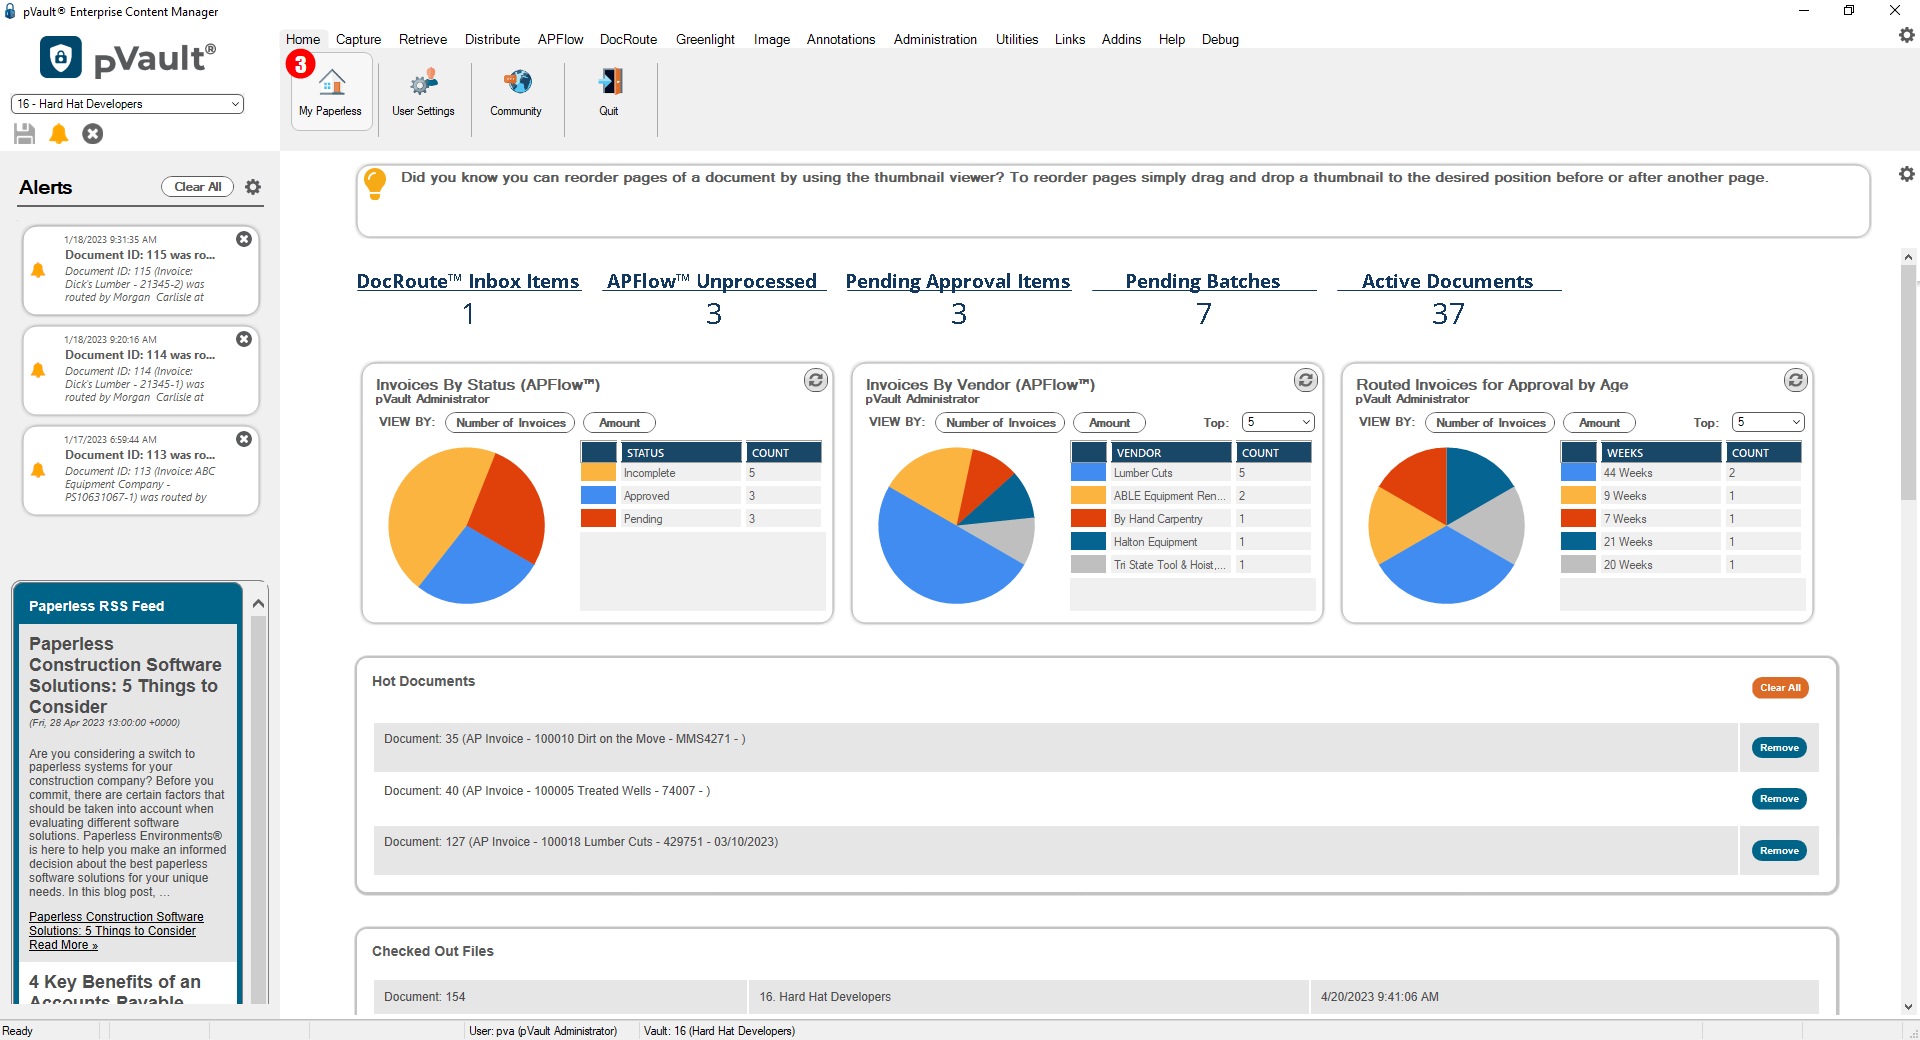Toggle Amount view in Invoices By Status
The height and width of the screenshot is (1040, 1920).
click(x=619, y=423)
